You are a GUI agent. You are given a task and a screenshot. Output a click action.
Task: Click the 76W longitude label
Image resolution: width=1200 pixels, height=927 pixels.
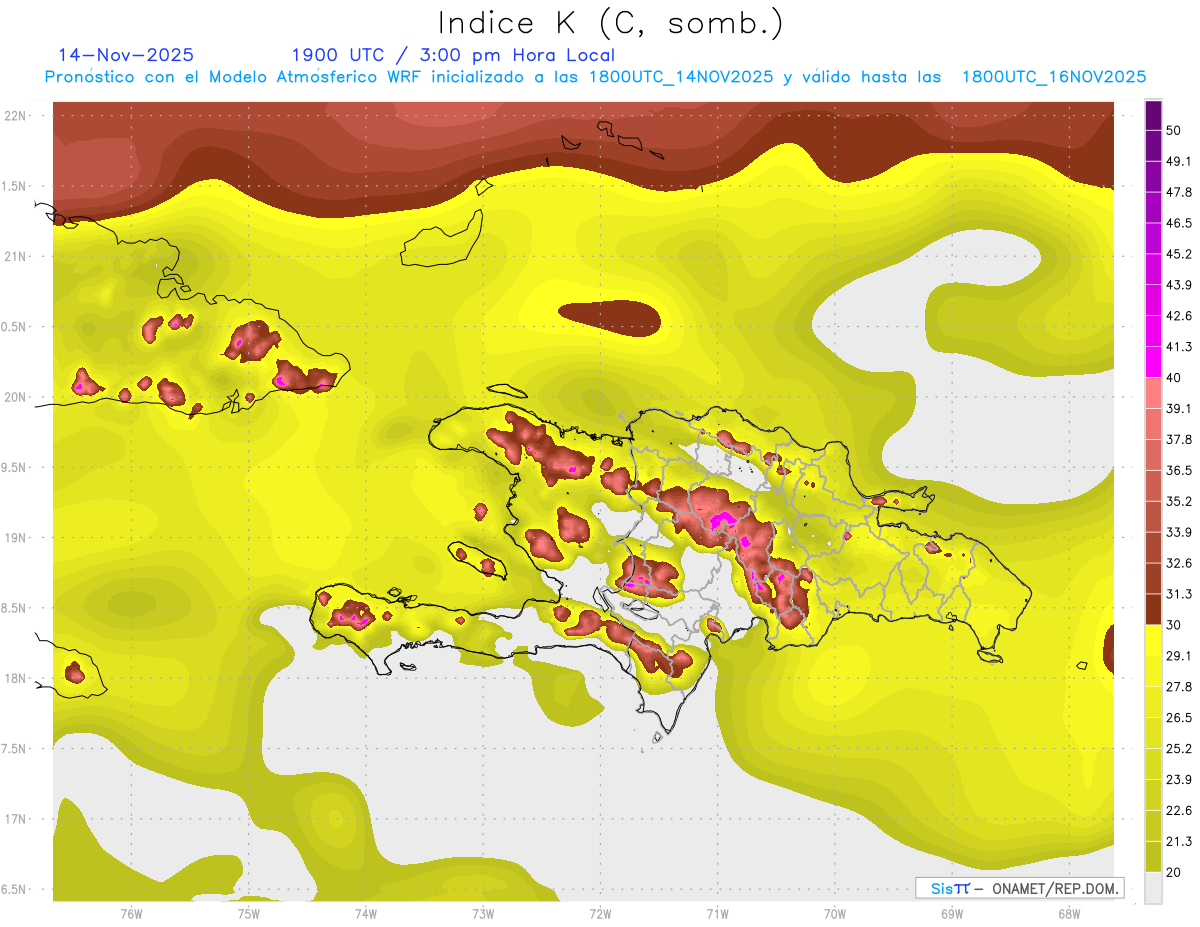coord(131,913)
